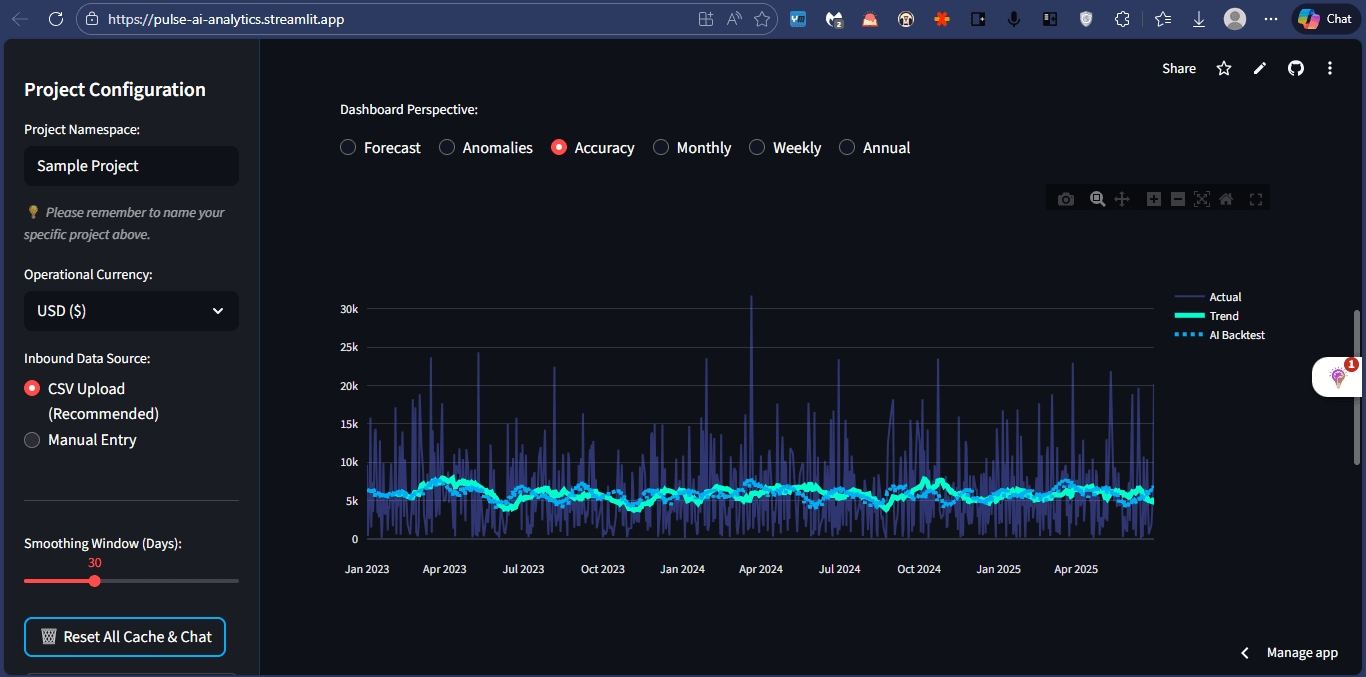Select the Forecast perspective
1366x677 pixels.
click(381, 147)
